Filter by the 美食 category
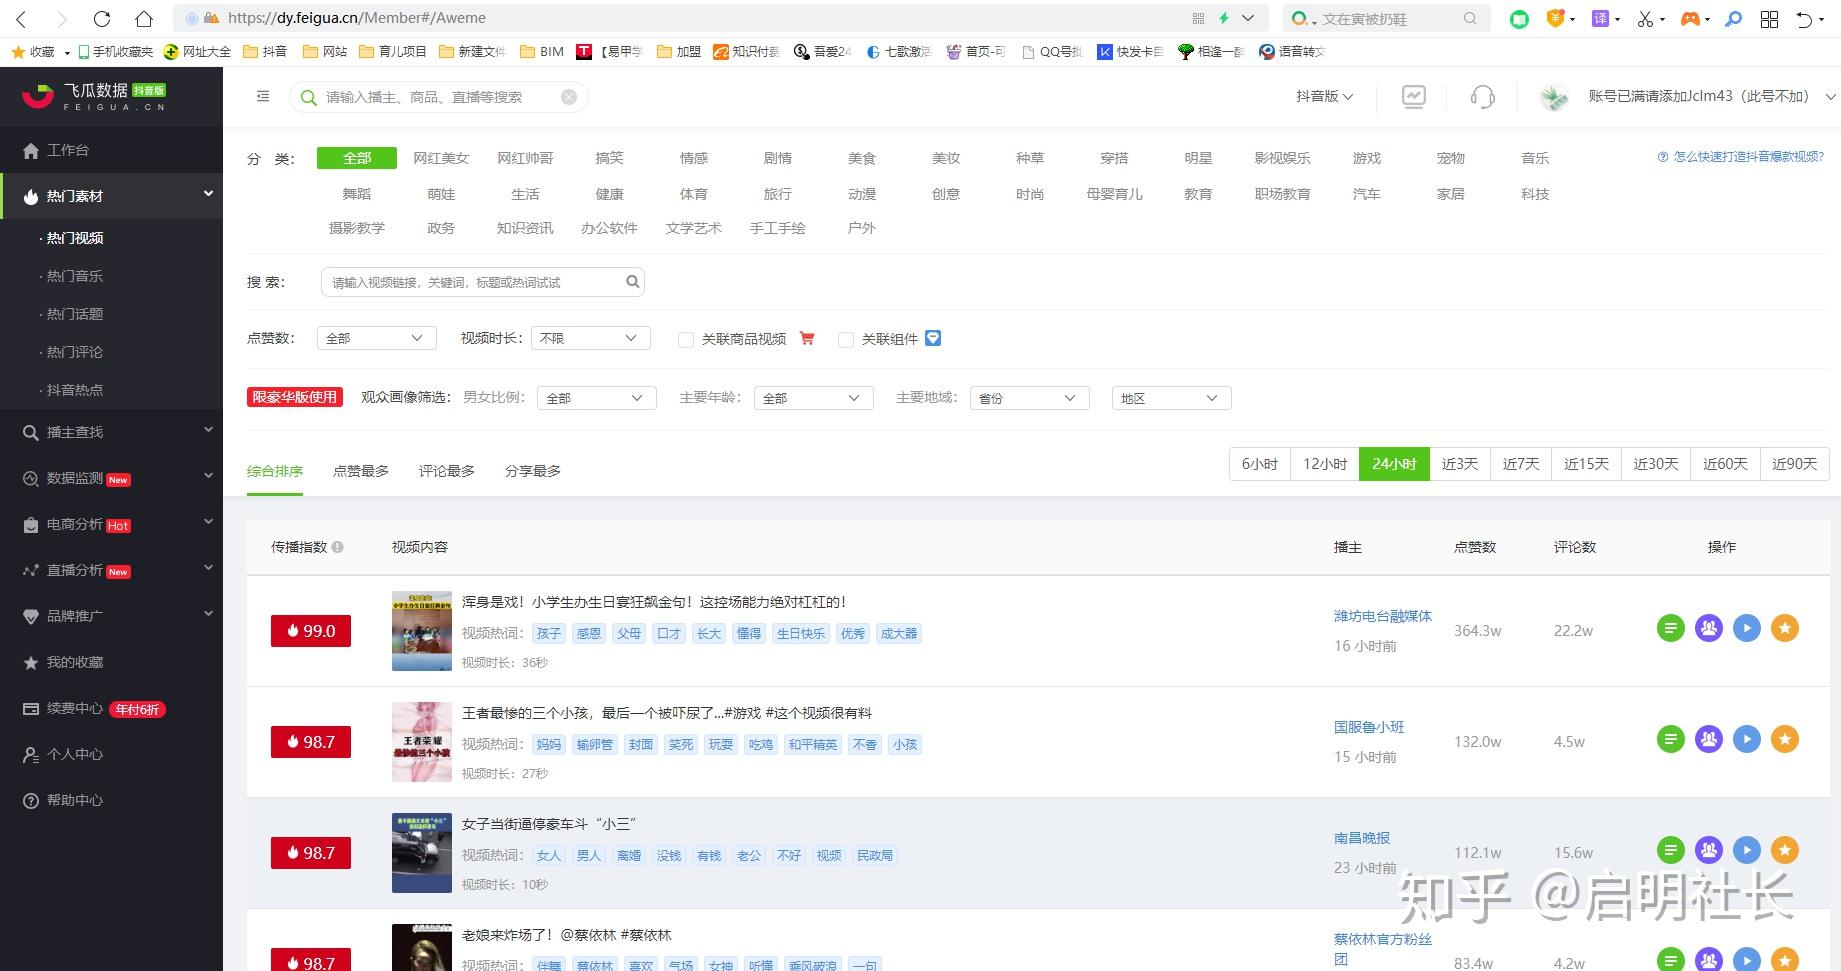 (862, 158)
